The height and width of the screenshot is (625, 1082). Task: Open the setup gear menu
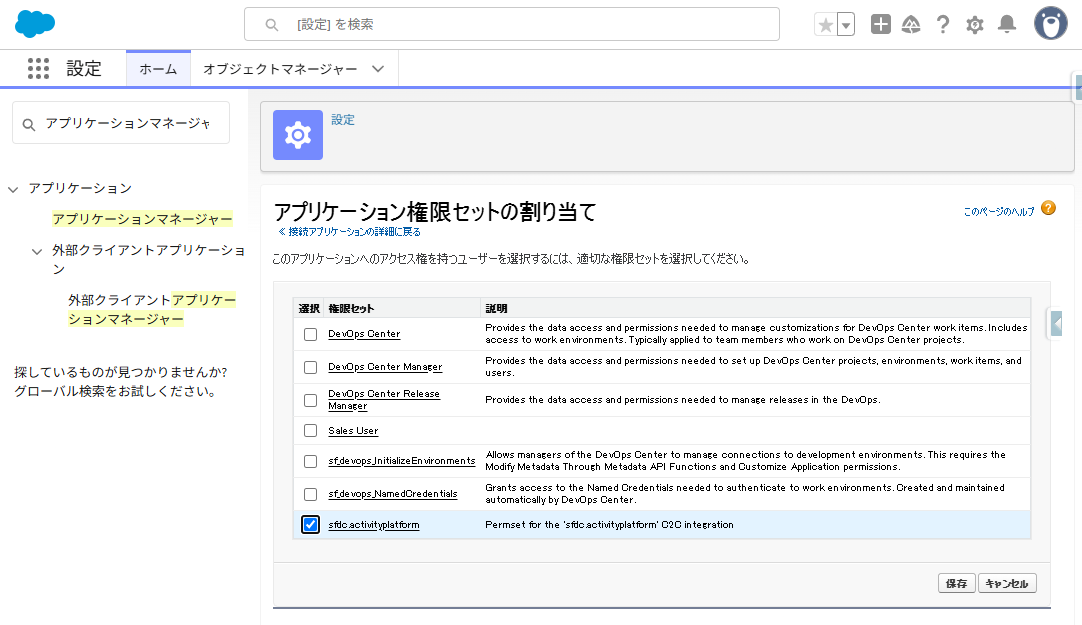(x=974, y=25)
